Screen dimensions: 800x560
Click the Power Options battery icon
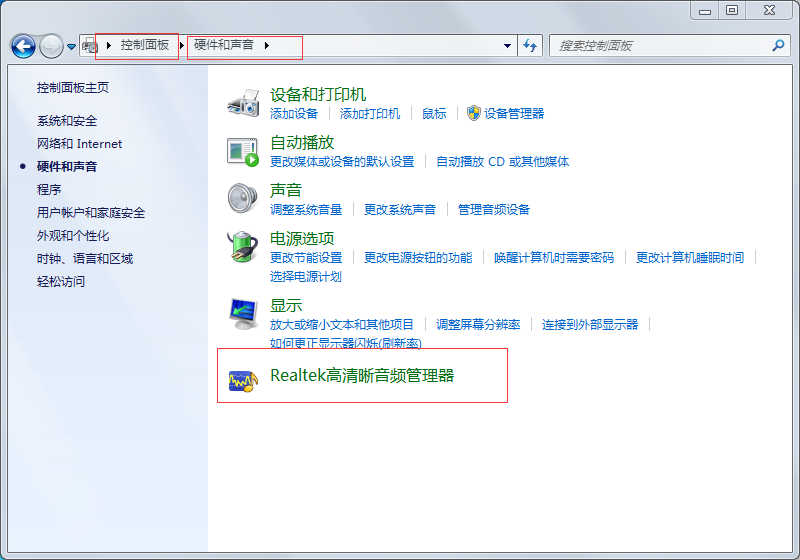(x=243, y=247)
